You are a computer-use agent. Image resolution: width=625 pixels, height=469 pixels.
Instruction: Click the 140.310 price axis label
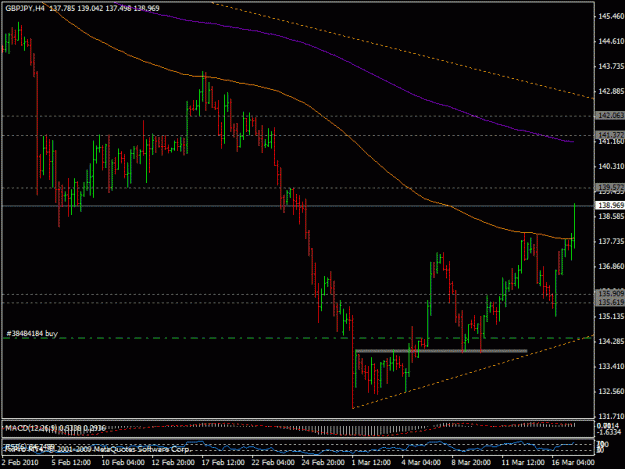[x=611, y=166]
